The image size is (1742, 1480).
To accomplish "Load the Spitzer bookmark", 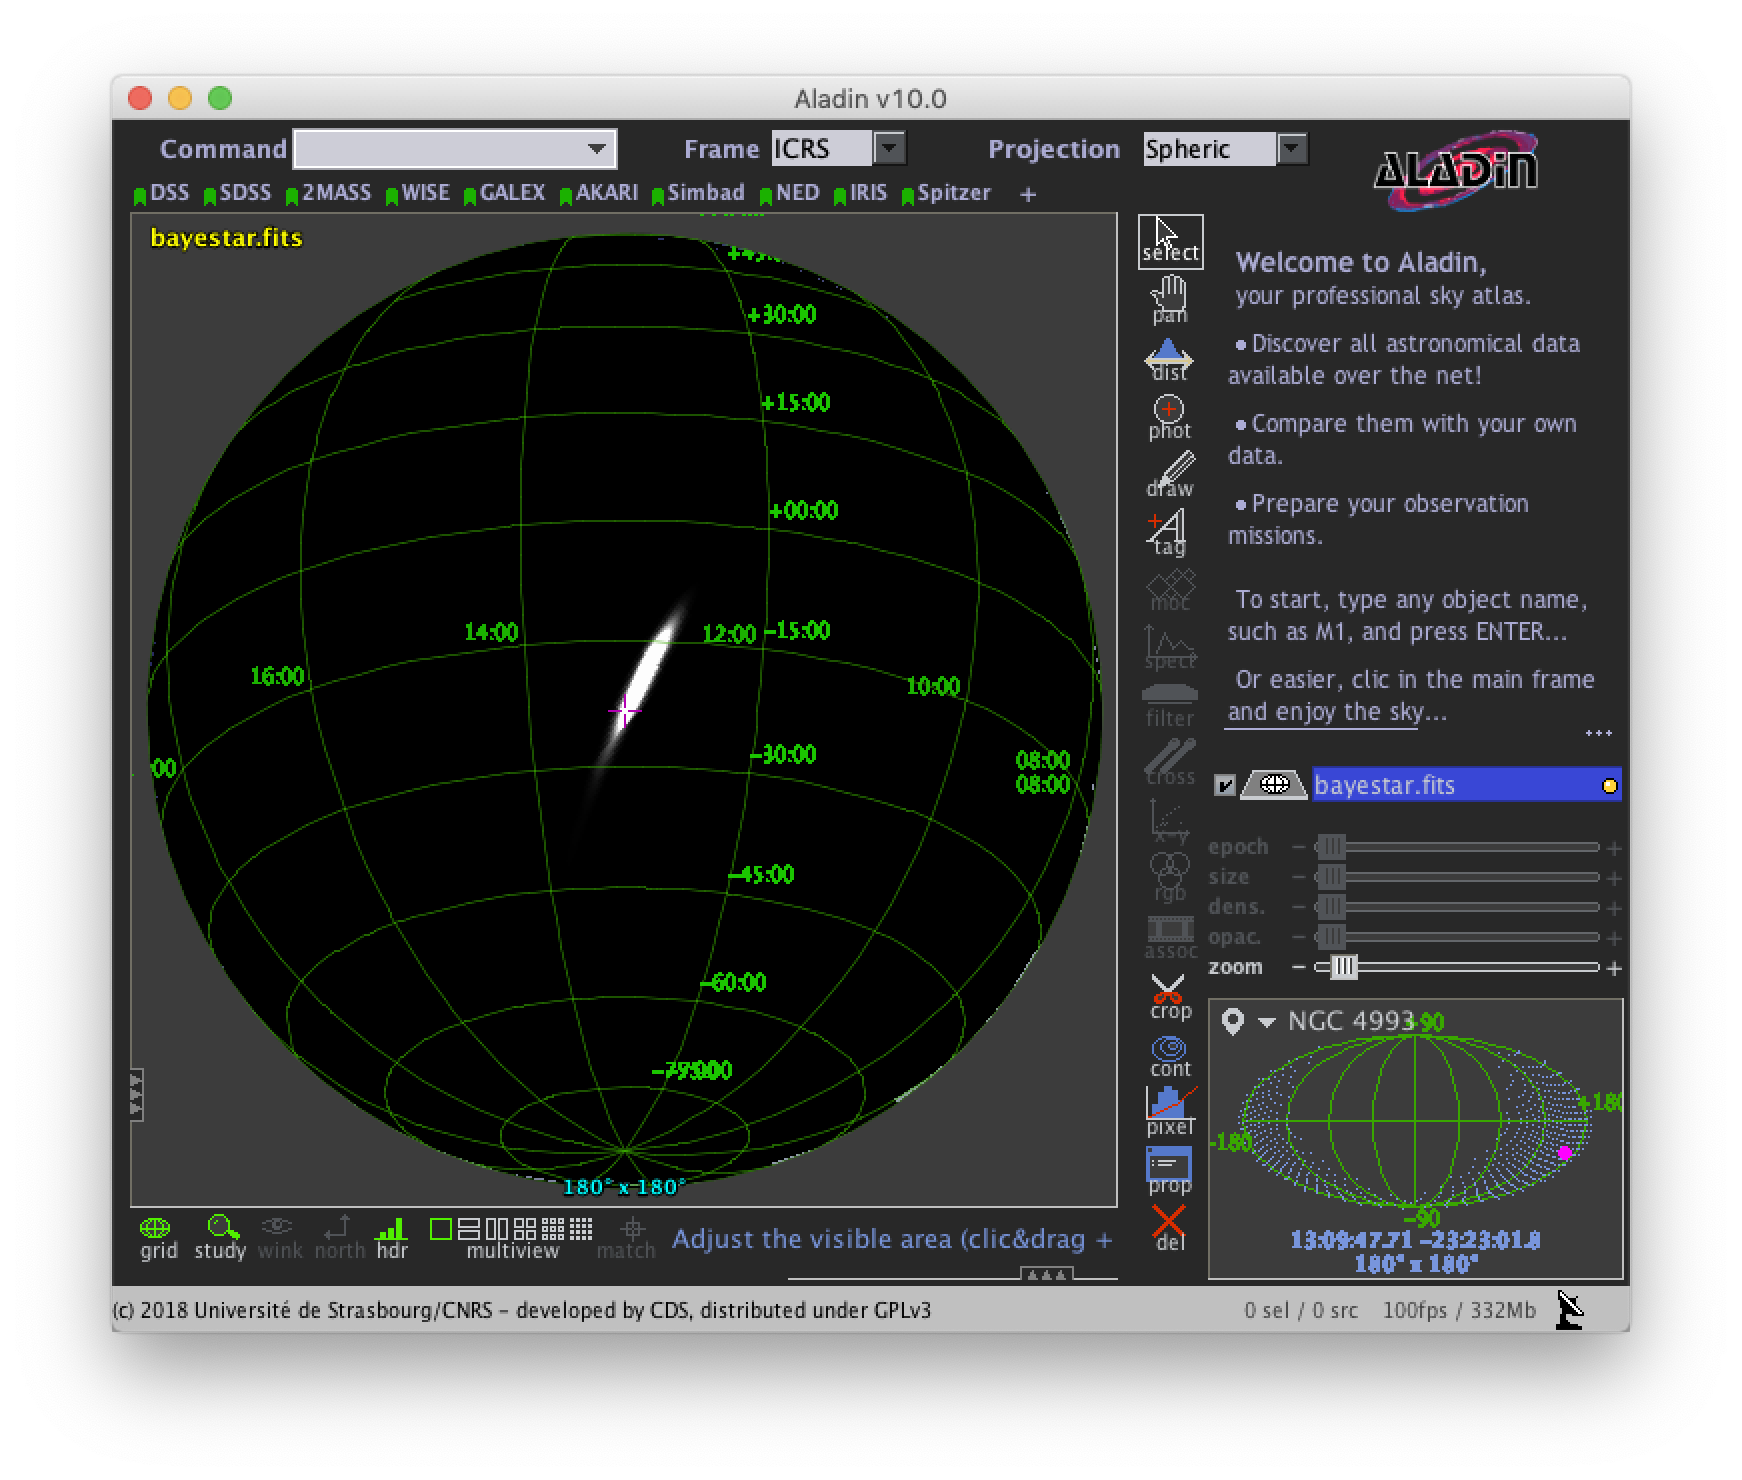I will [946, 193].
